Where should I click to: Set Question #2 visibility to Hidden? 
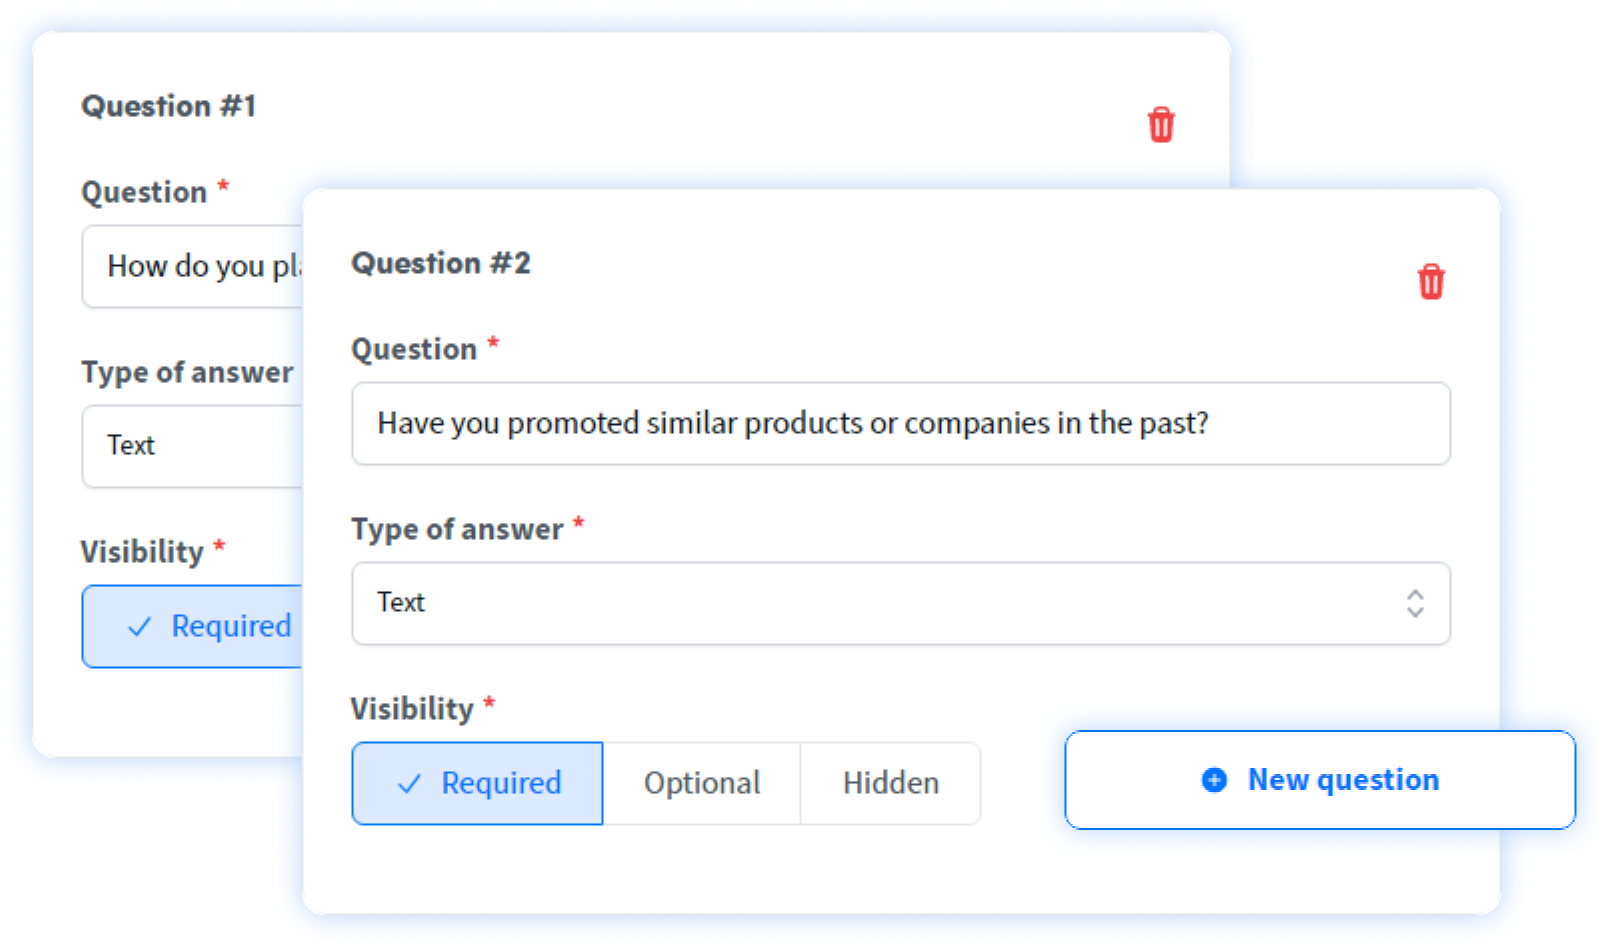tap(890, 783)
